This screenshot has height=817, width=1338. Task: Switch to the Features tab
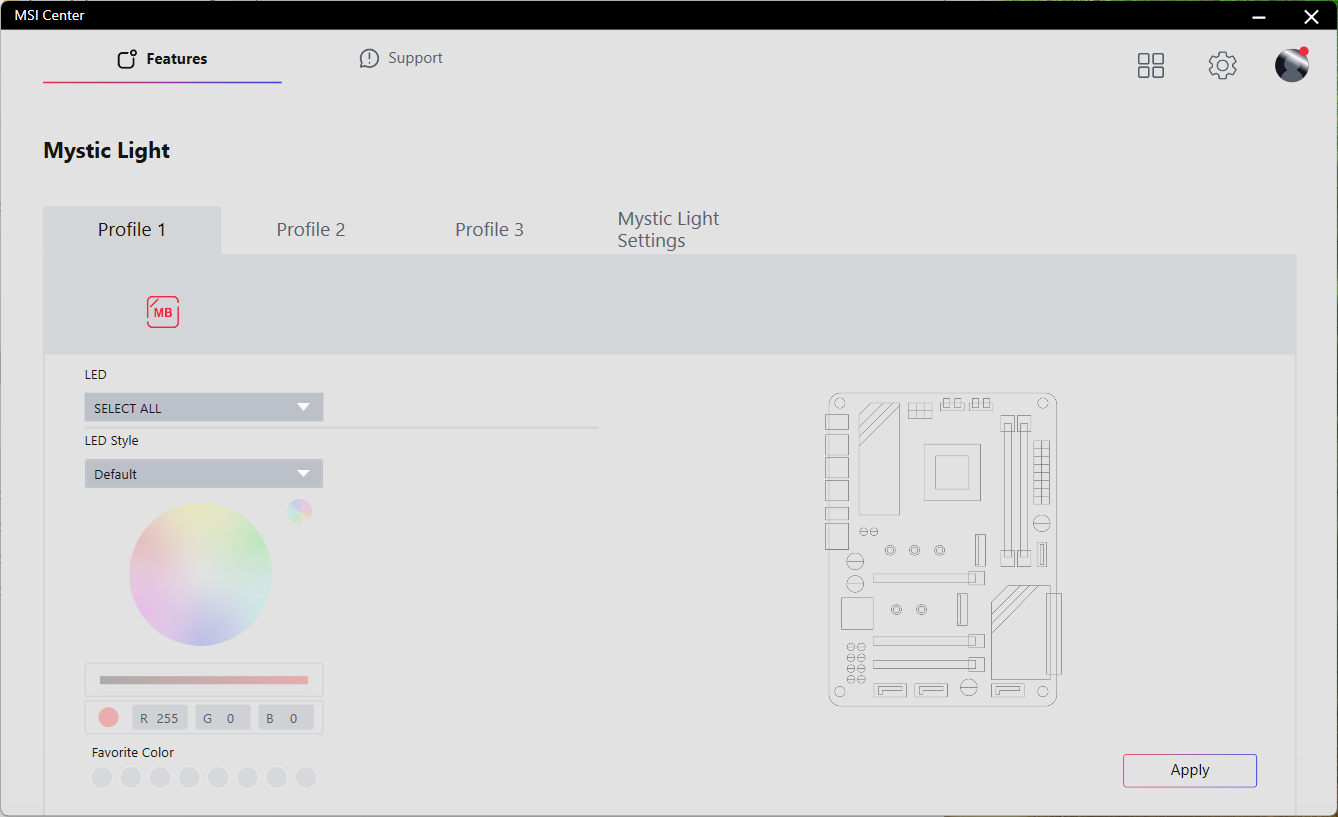[x=162, y=59]
